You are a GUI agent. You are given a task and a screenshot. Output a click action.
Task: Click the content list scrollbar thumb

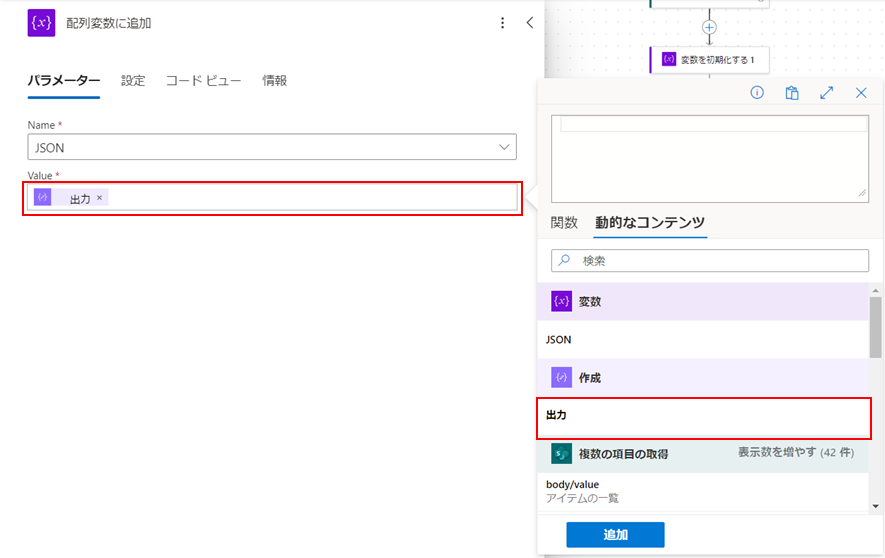click(875, 327)
